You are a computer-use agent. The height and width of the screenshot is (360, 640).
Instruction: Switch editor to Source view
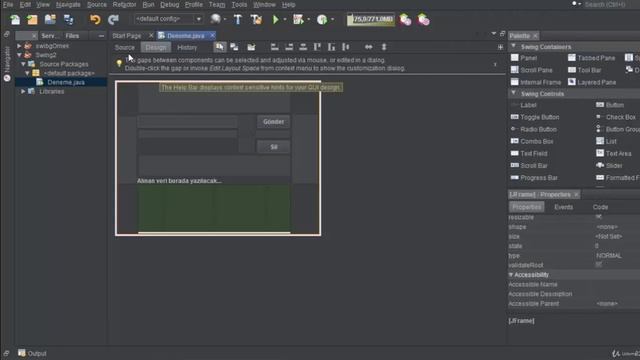(x=124, y=47)
